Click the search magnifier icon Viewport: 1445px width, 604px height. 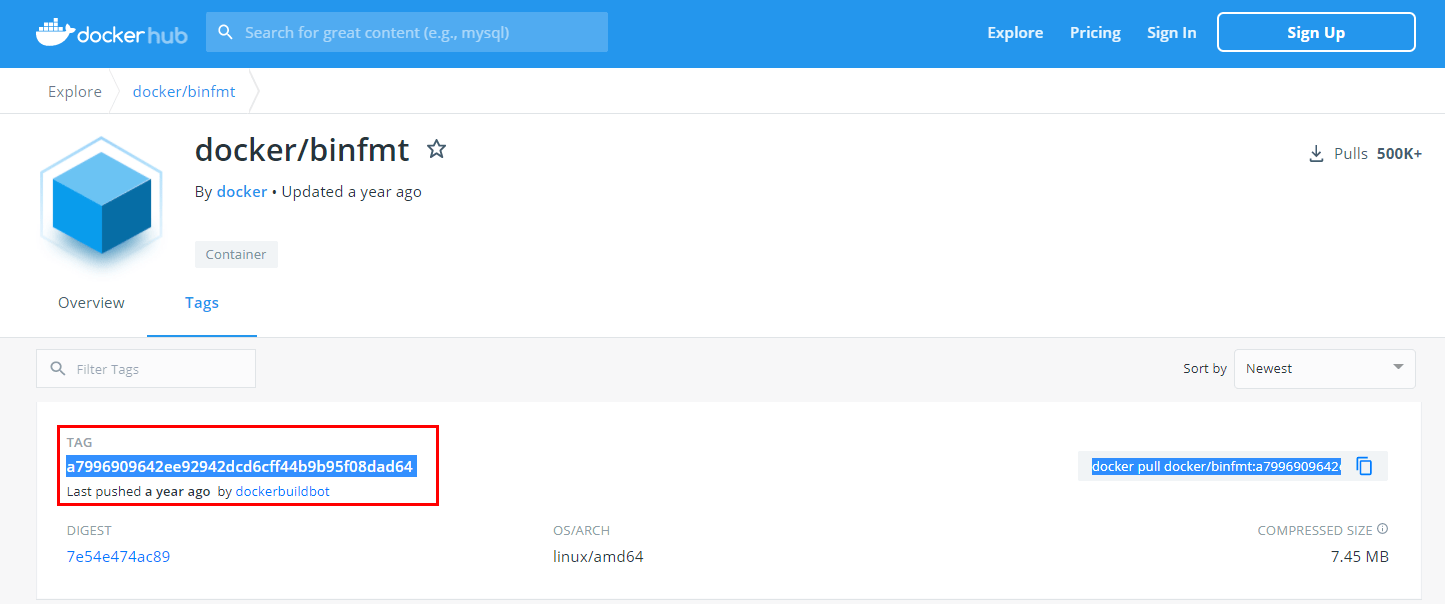(x=226, y=31)
